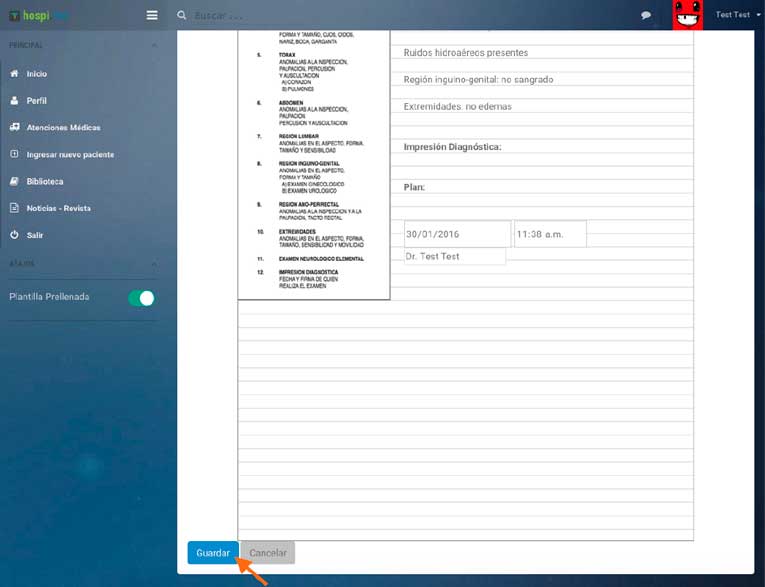Toggle the Plantilla Prellenada switch
765x587 pixels.
pyautogui.click(x=141, y=298)
